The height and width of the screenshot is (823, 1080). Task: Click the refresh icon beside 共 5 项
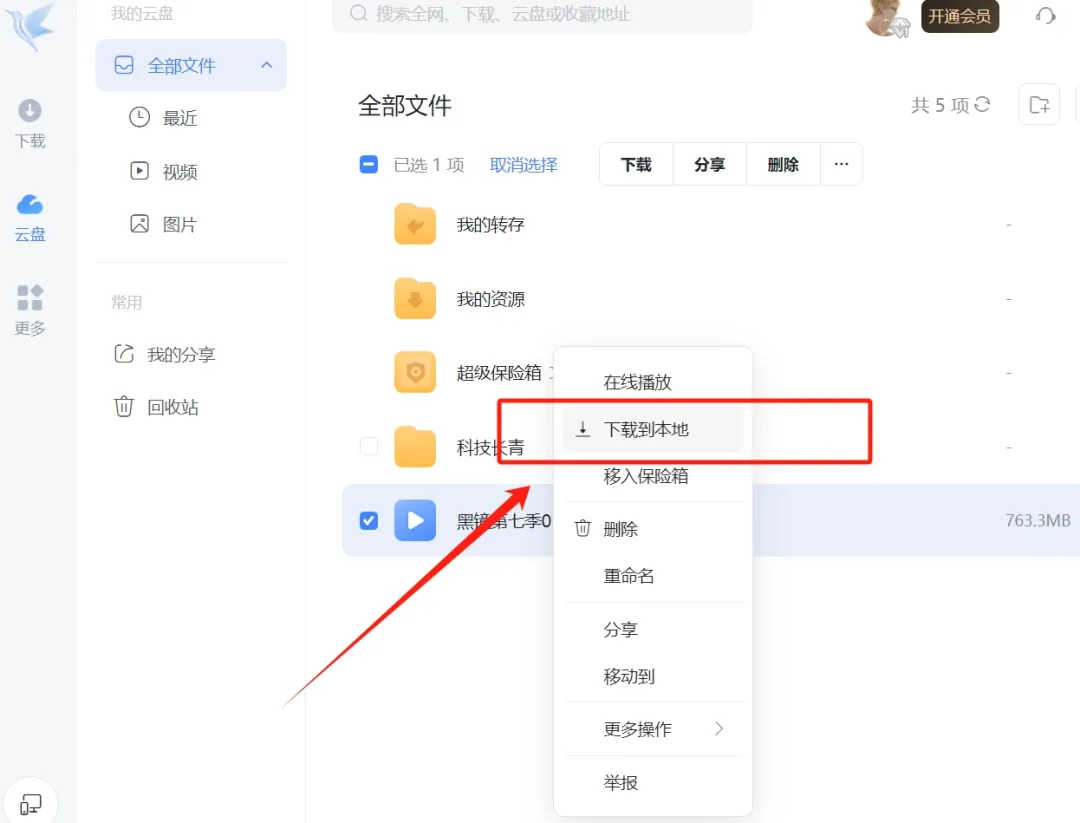coord(982,105)
